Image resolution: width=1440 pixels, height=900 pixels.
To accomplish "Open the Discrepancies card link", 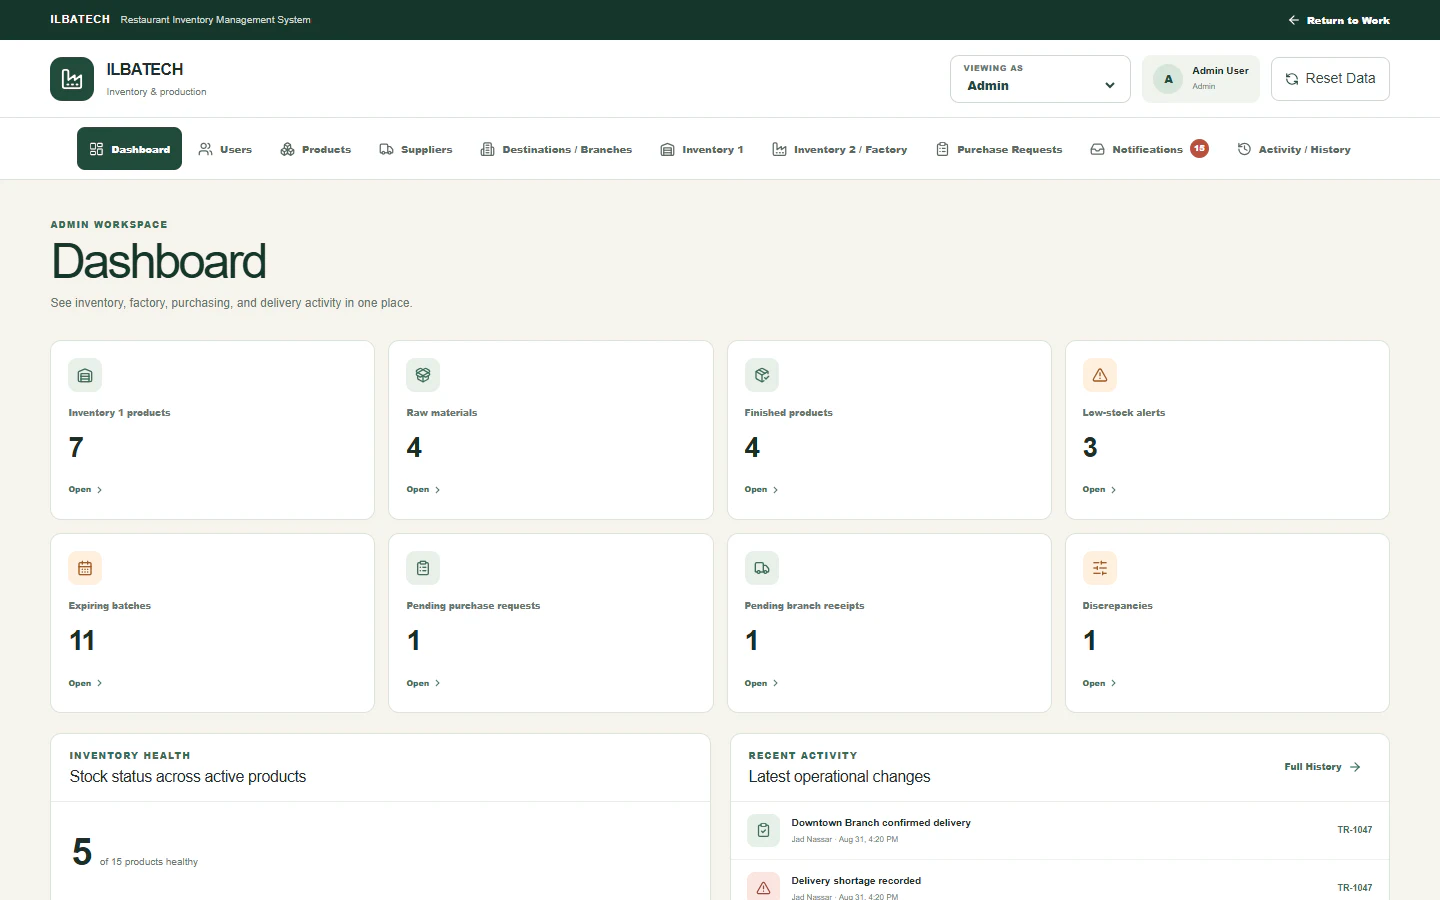I will [1099, 683].
